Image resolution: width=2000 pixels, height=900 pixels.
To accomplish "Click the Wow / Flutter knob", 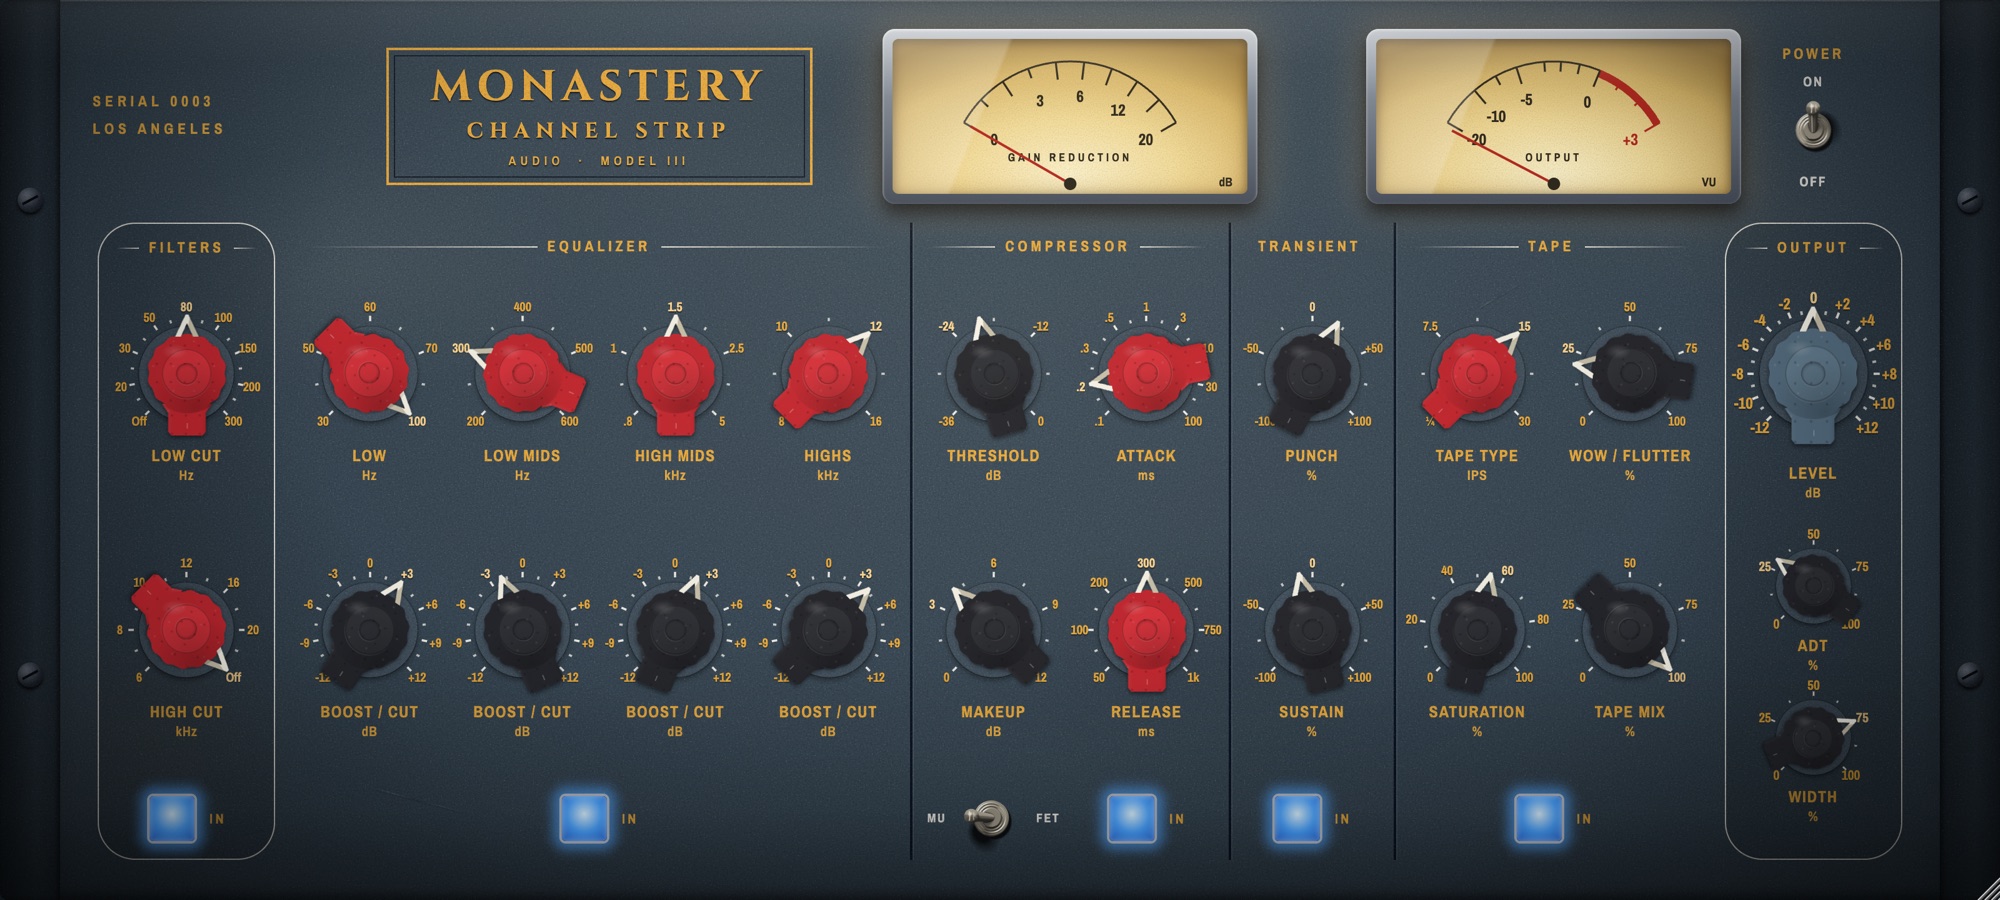I will [1630, 374].
